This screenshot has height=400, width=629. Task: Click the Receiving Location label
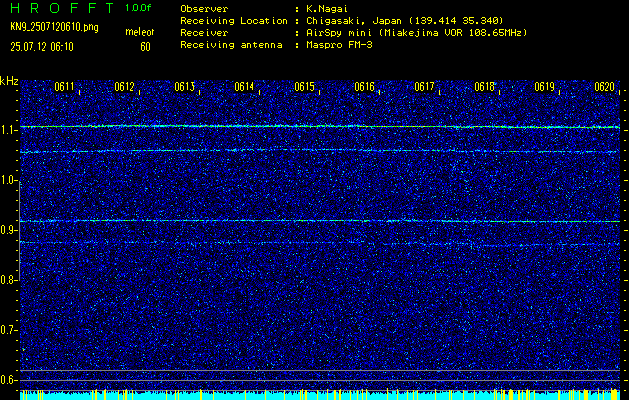click(x=234, y=21)
